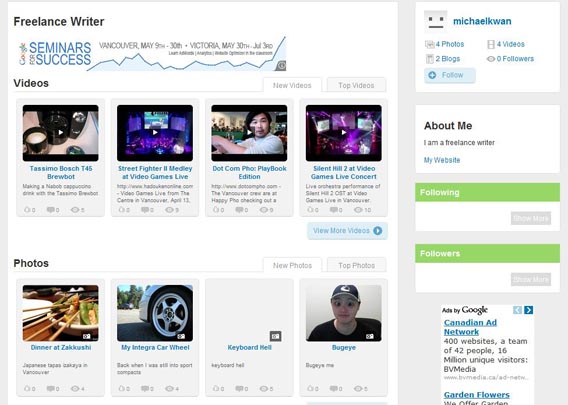Click like icon under Dinner at Zakkushi
The width and height of the screenshot is (568, 405).
27,388
